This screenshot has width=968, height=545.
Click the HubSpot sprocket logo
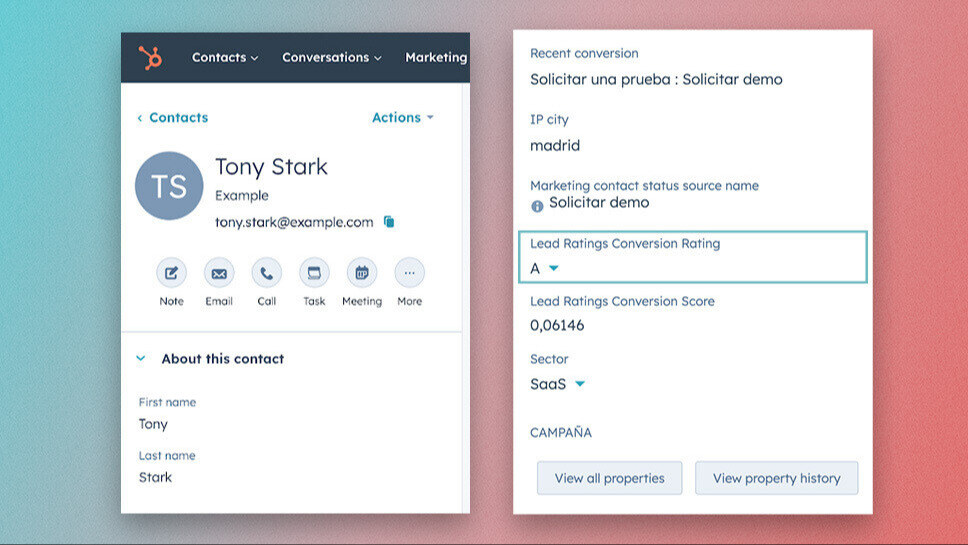click(151, 58)
